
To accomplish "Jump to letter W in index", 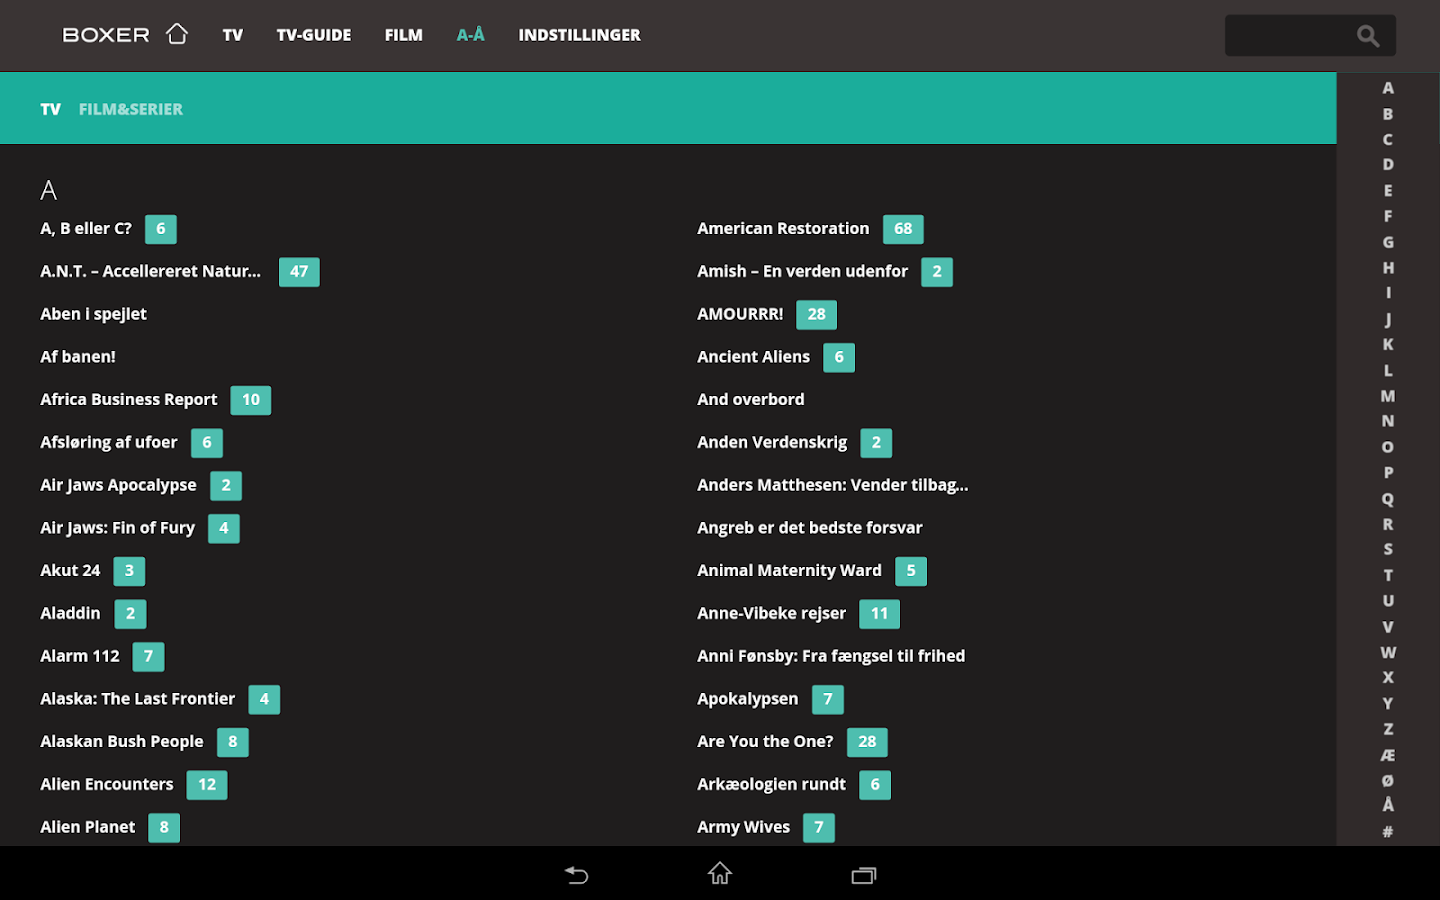I will (1388, 652).
